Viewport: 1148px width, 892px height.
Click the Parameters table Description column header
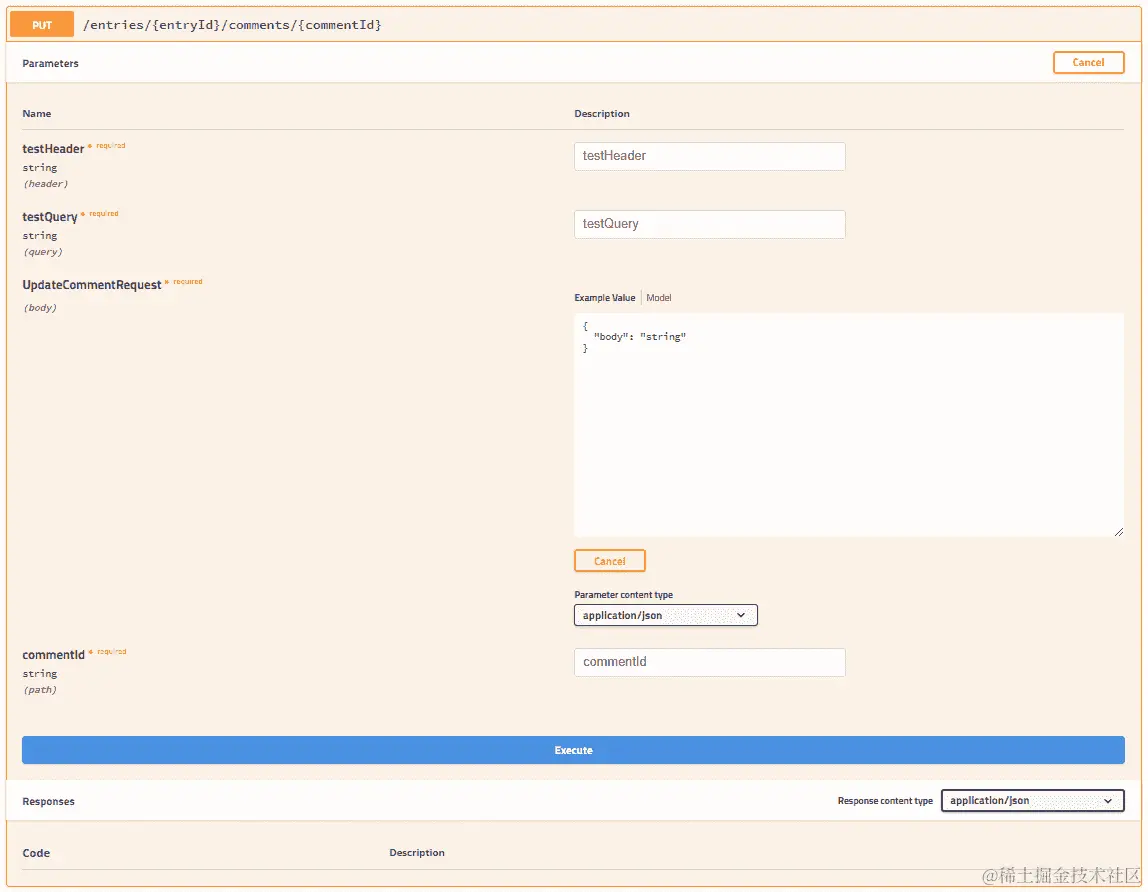point(601,114)
